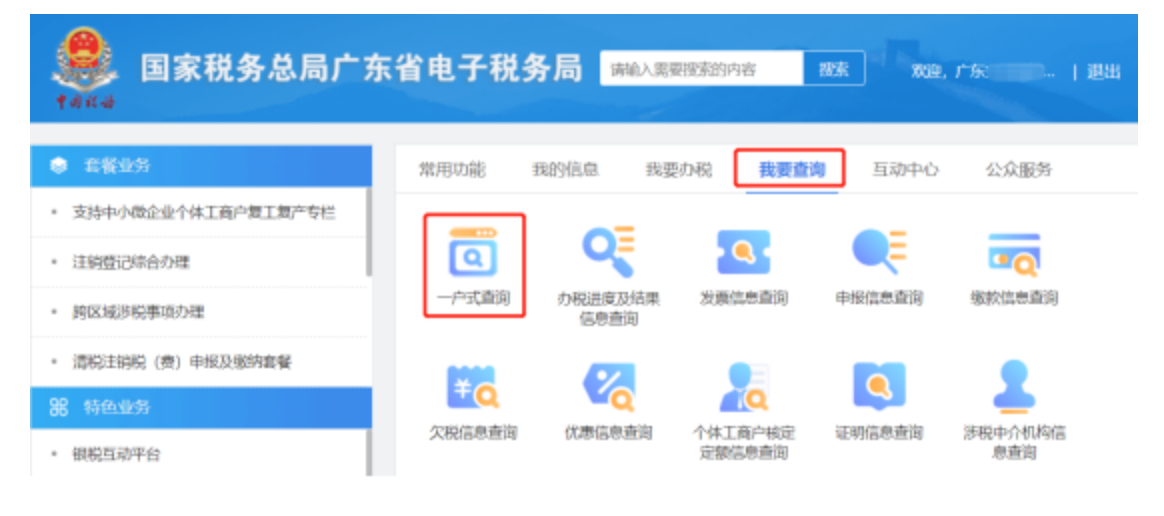Click the 特色业务 section grid icon
The width and height of the screenshot is (1164, 516).
click(59, 407)
